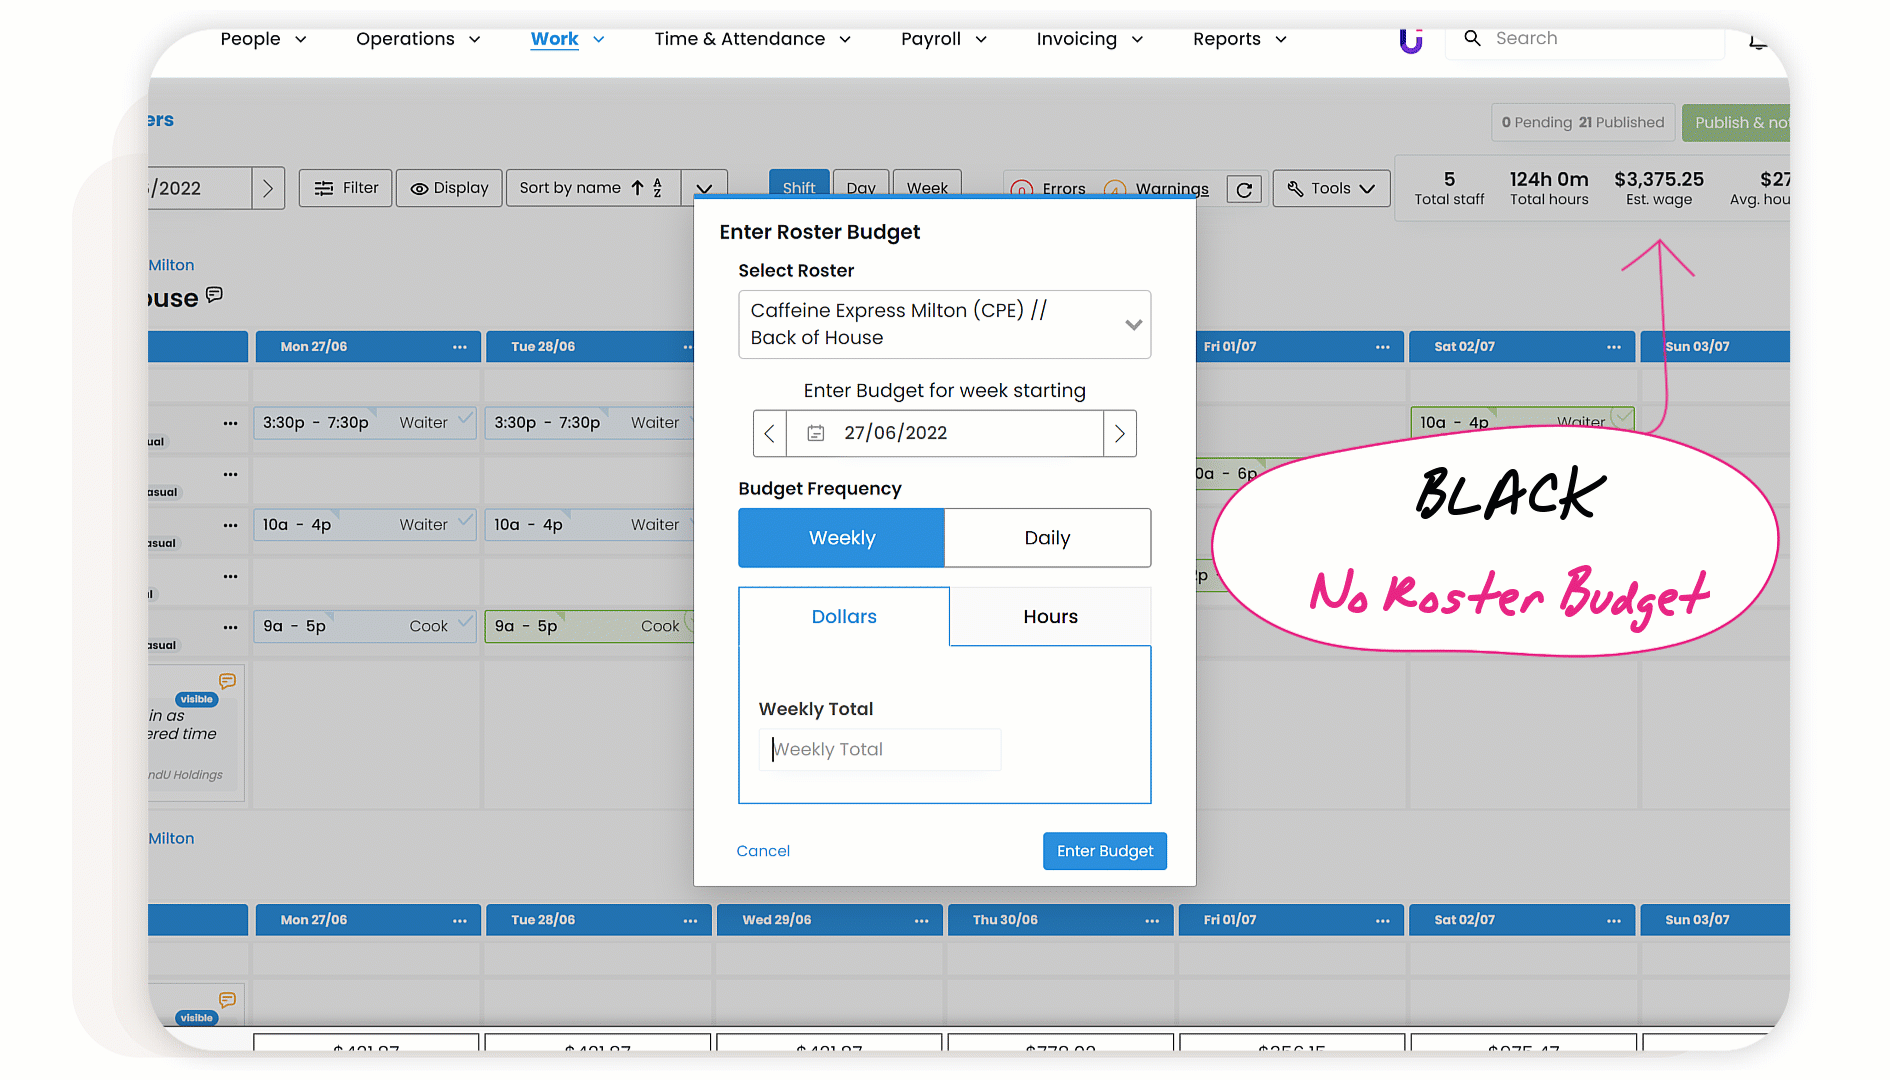The image size is (1890, 1080).
Task: Open Mon 27/06 column options ellipsis
Action: pos(459,347)
